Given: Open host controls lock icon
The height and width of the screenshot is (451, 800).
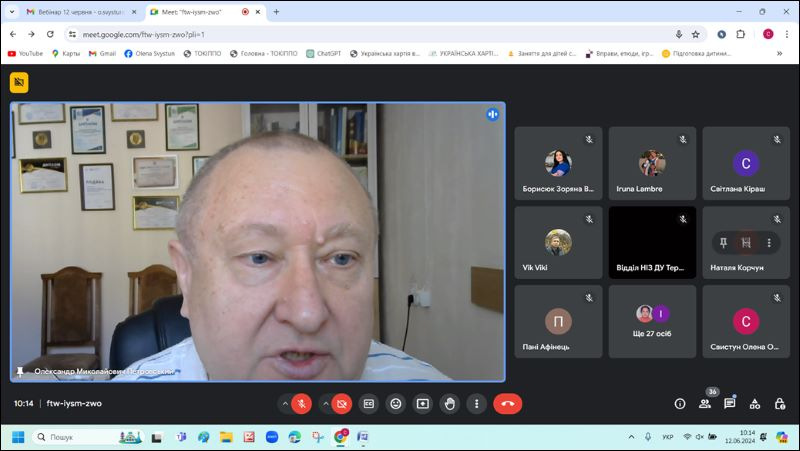Looking at the screenshot, I should pyautogui.click(x=780, y=404).
